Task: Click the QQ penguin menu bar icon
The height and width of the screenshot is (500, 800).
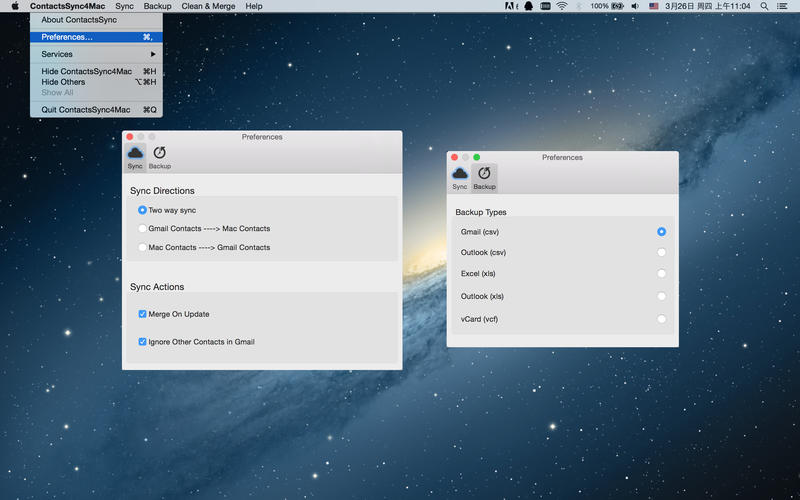Action: pyautogui.click(x=528, y=6)
